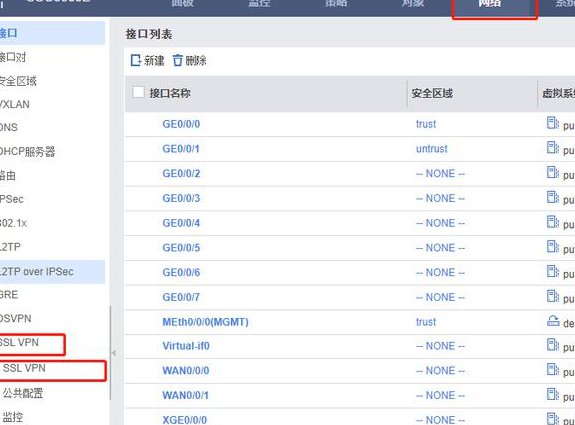The image size is (575, 425).
Task: Click virtual system icon in GE0/0/3 row
Action: 553,197
